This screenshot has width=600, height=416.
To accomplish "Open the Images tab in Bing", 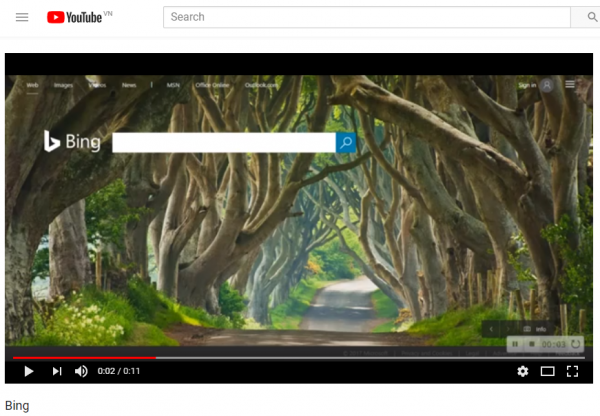I will pos(64,85).
